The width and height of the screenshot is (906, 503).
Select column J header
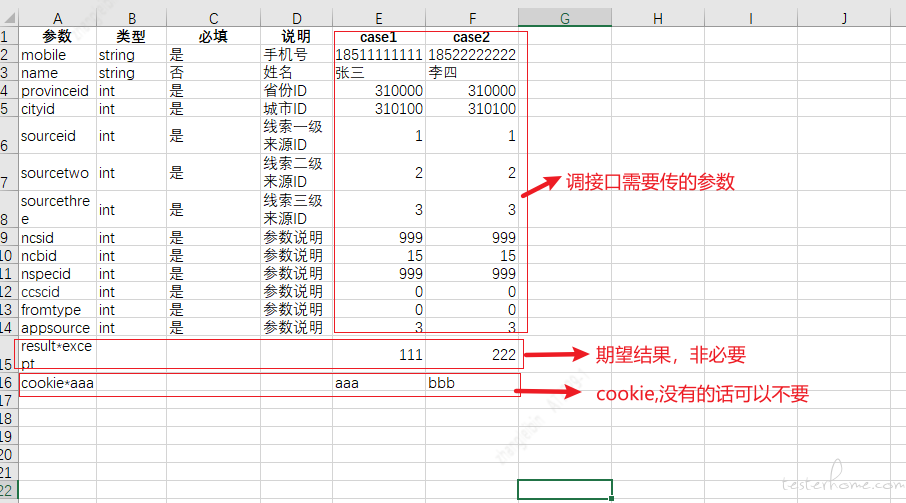point(844,18)
